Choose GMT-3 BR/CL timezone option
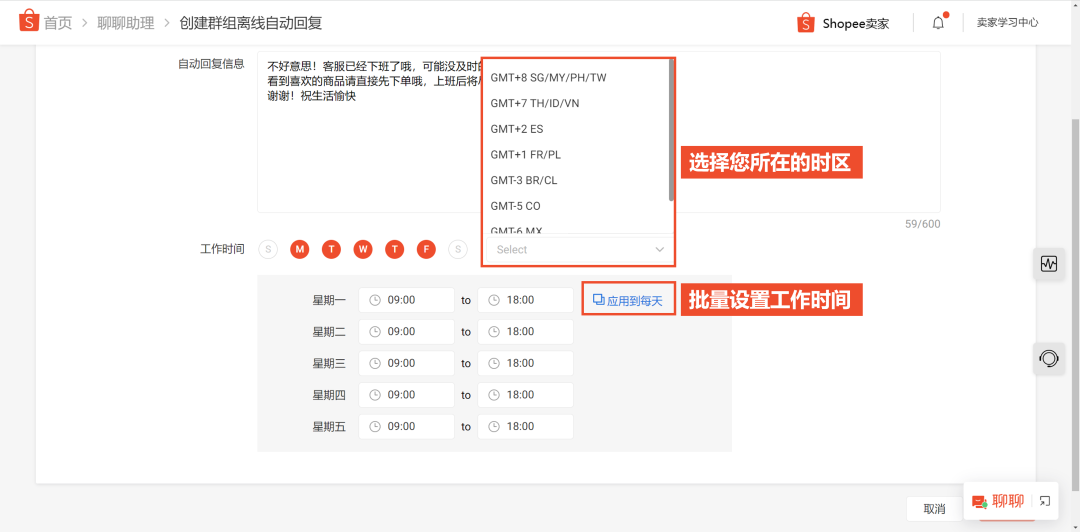The height and width of the screenshot is (532, 1080). [x=524, y=180]
